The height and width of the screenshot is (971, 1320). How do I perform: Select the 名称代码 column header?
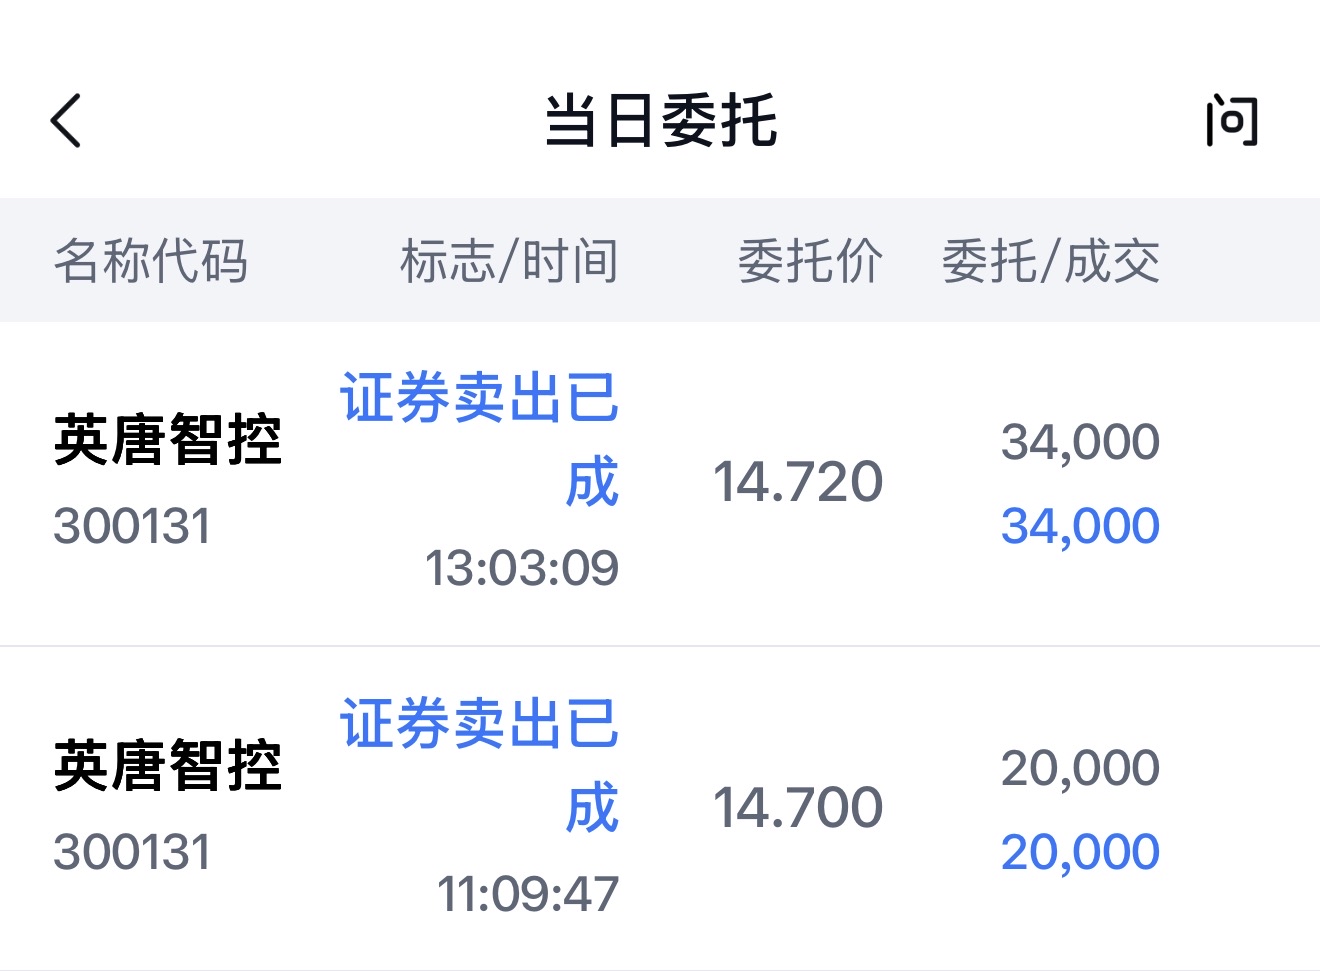click(x=151, y=261)
